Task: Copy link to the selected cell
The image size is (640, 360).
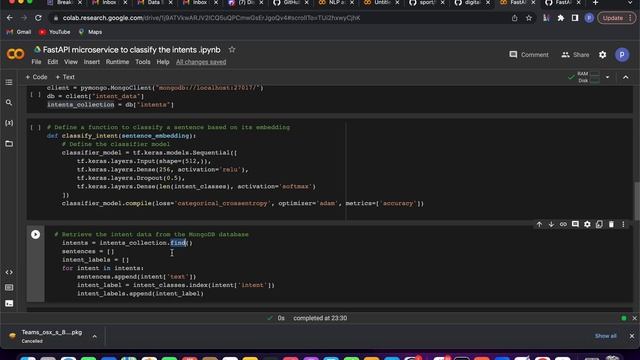Action: click(x=563, y=224)
